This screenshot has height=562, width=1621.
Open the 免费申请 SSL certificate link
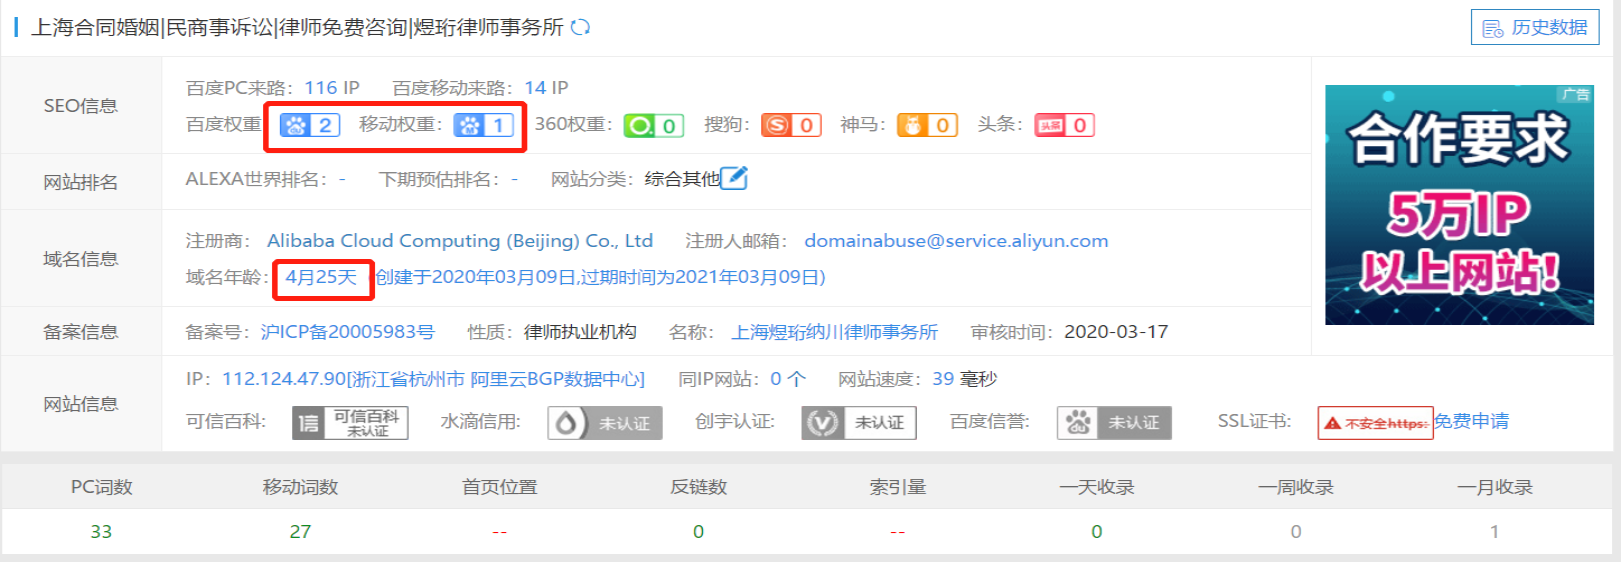pyautogui.click(x=1471, y=421)
